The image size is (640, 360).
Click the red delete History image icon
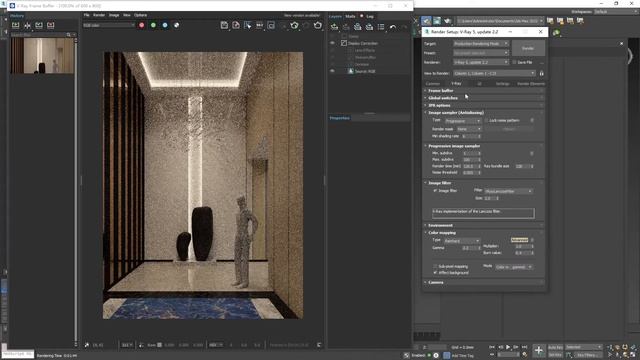pyautogui.click(x=51, y=25)
